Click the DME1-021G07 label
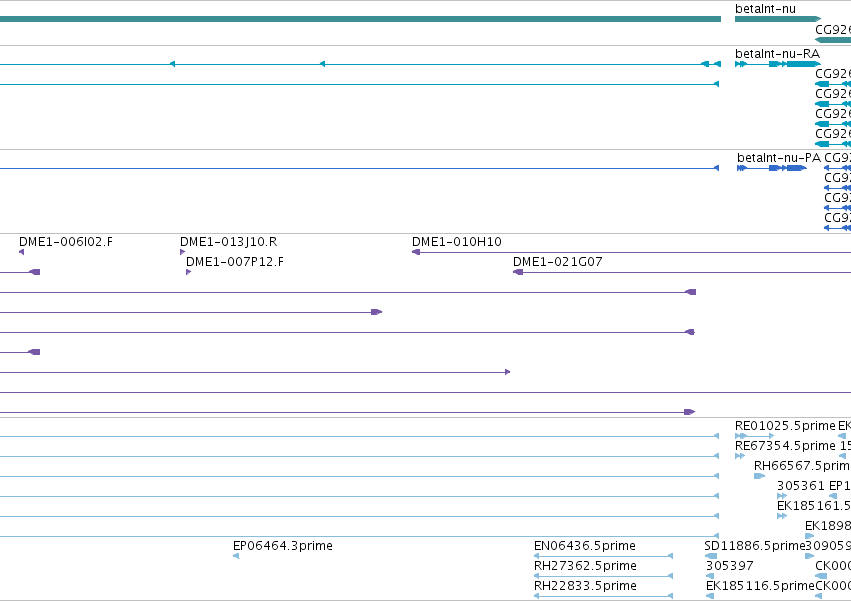The height and width of the screenshot is (601, 851). 557,262
